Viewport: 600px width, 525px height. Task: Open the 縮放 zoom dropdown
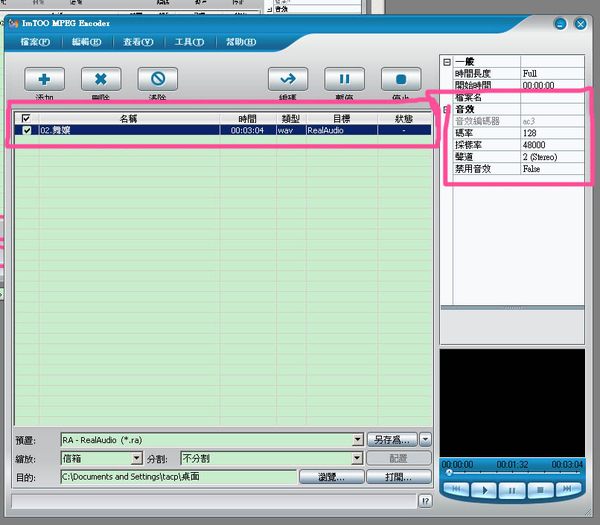(x=137, y=458)
